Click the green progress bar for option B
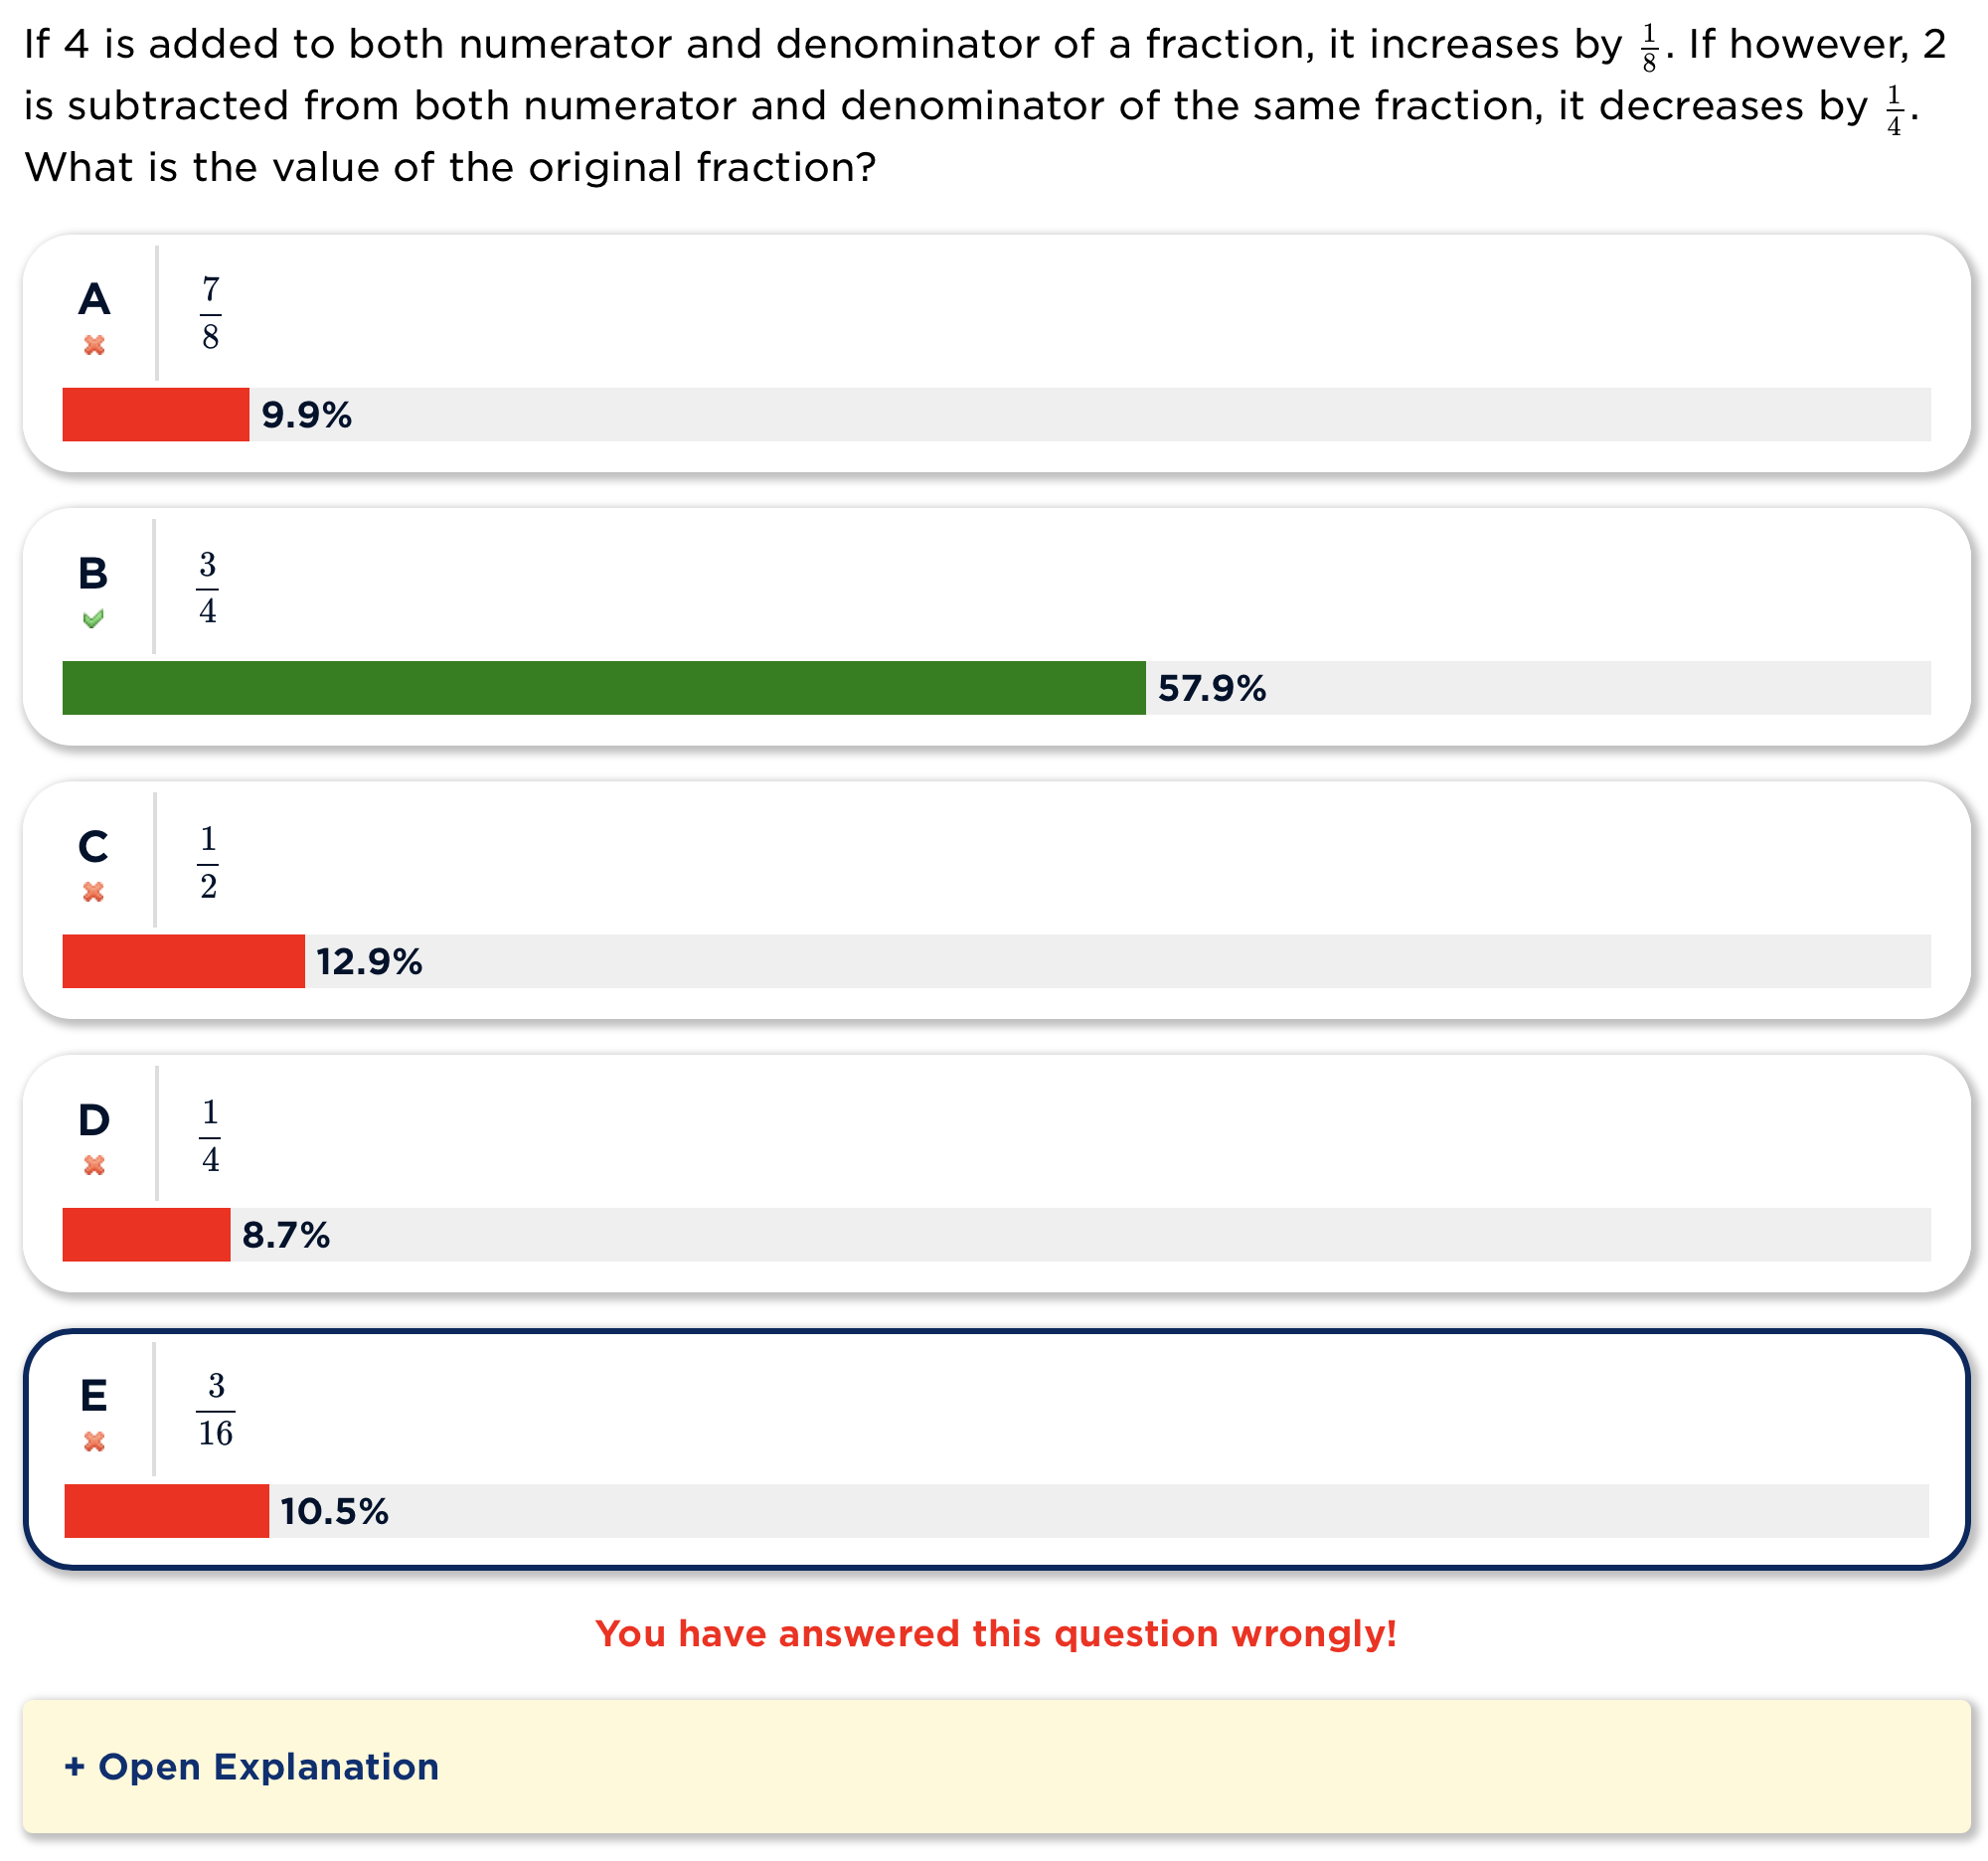Image resolution: width=1988 pixels, height=1861 pixels. pos(600,688)
